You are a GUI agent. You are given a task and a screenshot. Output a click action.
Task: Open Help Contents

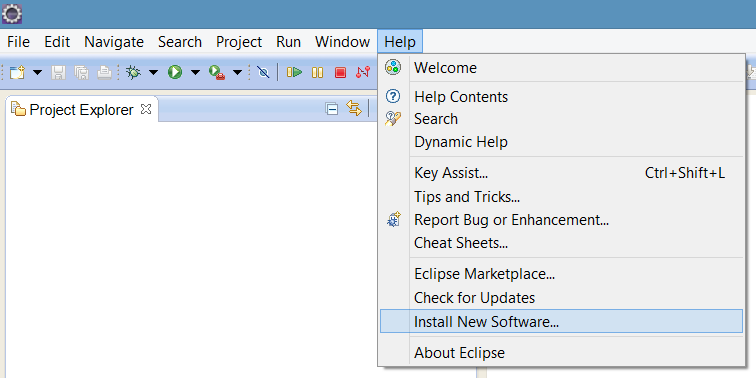(562, 97)
